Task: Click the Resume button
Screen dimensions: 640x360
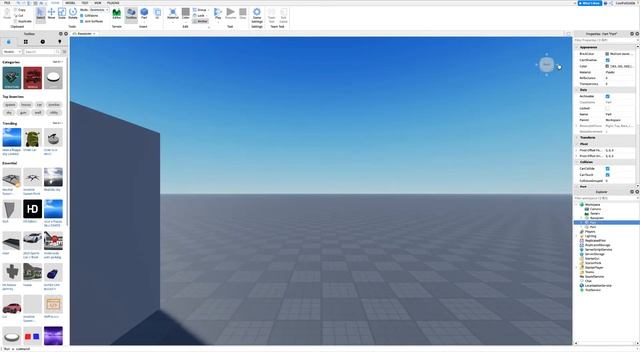Action: pyautogui.click(x=231, y=13)
